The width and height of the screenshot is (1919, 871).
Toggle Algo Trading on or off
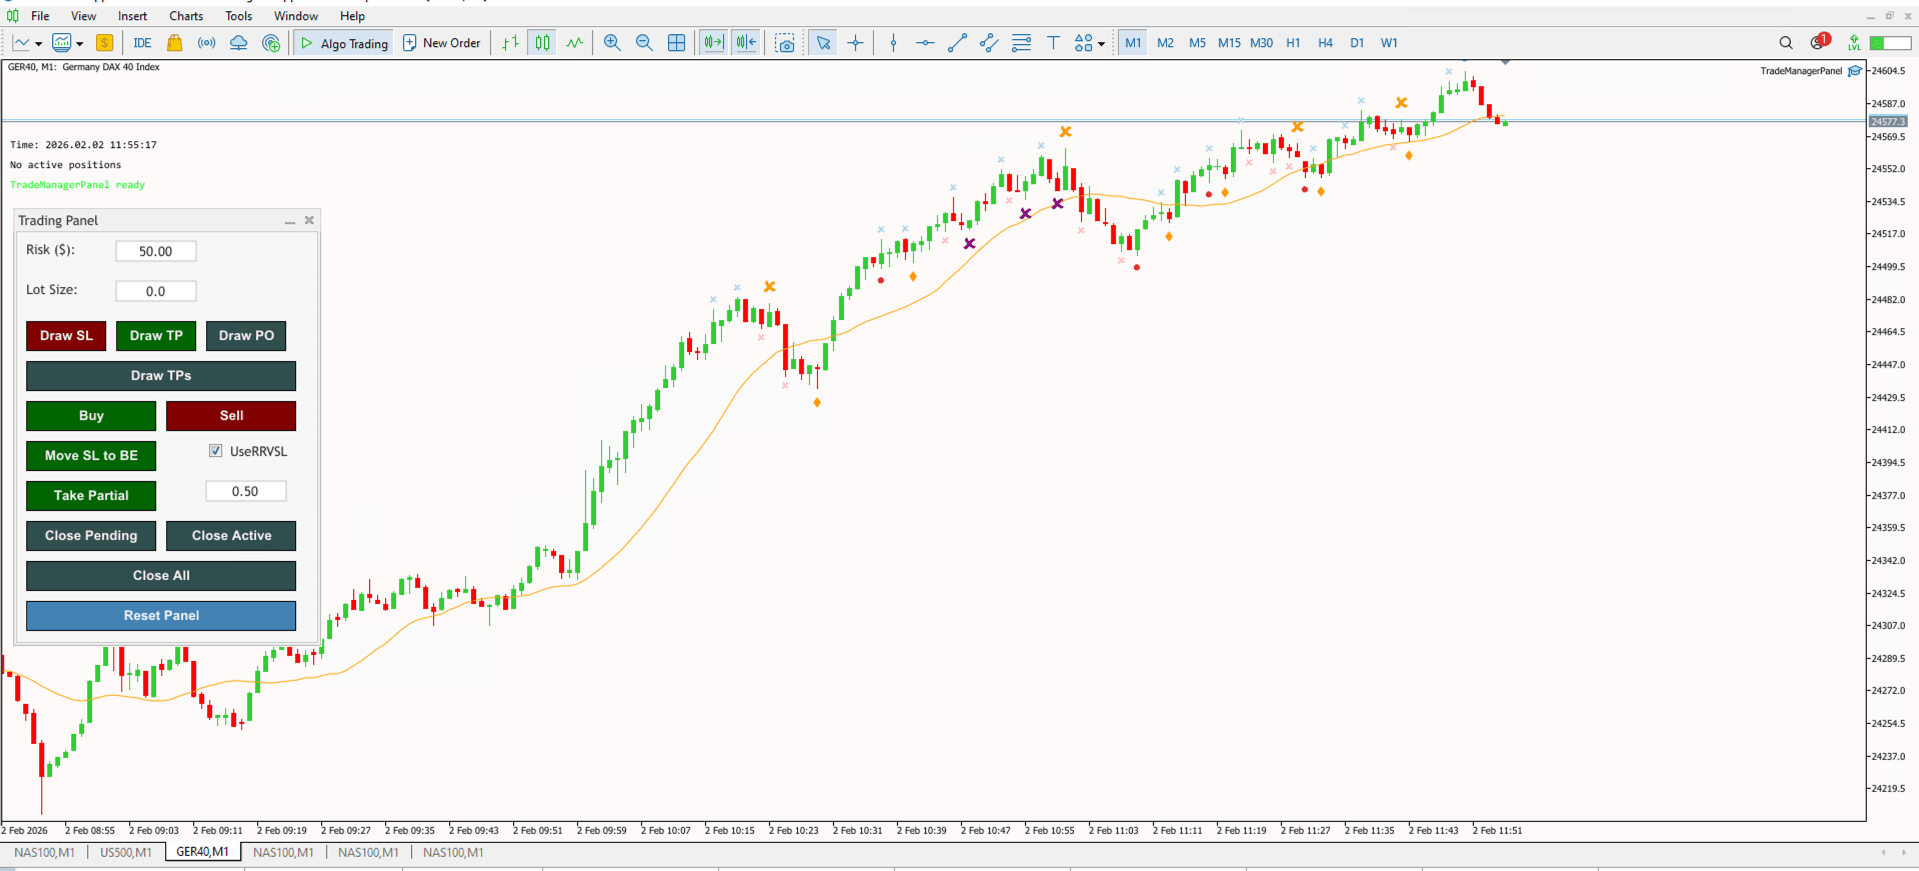344,43
